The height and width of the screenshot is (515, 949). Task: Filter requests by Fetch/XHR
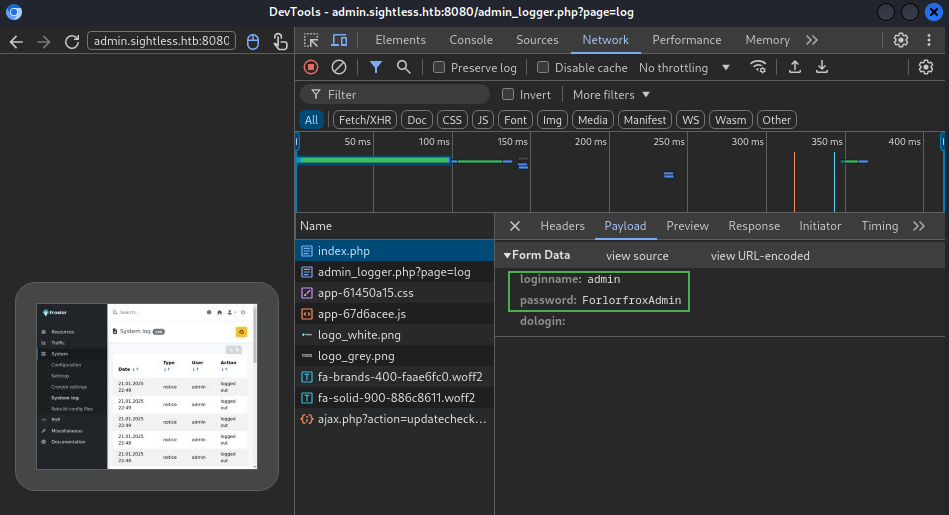pos(365,120)
